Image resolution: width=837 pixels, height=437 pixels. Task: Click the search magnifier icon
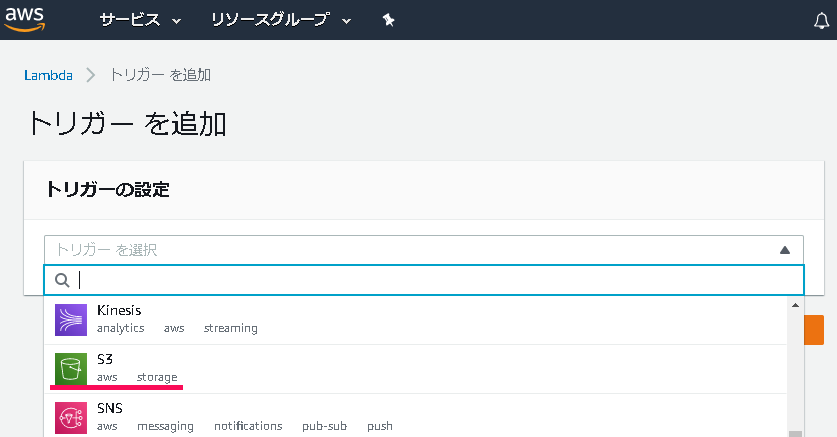point(62,280)
